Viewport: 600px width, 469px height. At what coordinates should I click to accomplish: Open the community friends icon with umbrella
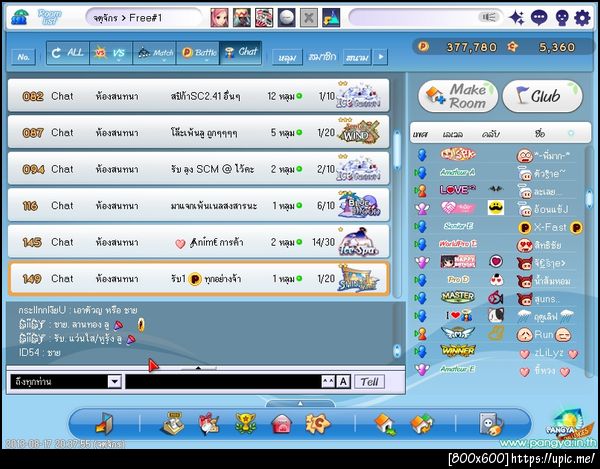(20, 17)
